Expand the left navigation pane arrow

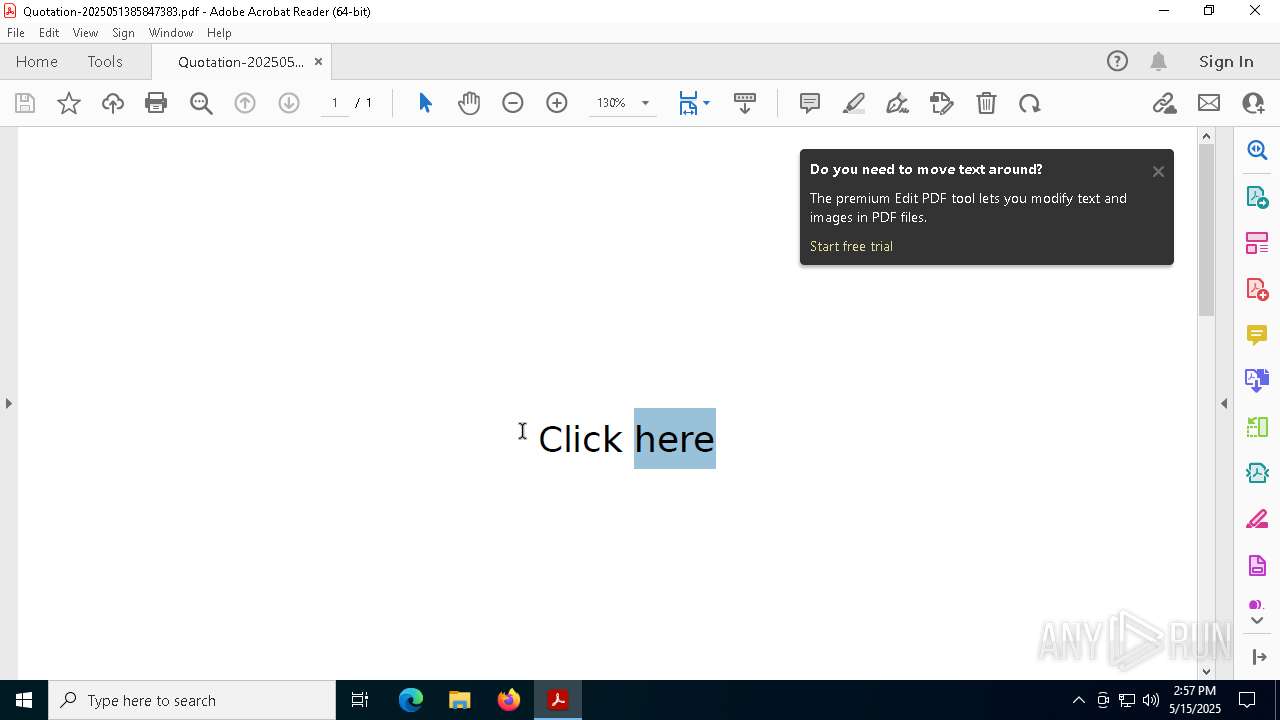tap(9, 403)
